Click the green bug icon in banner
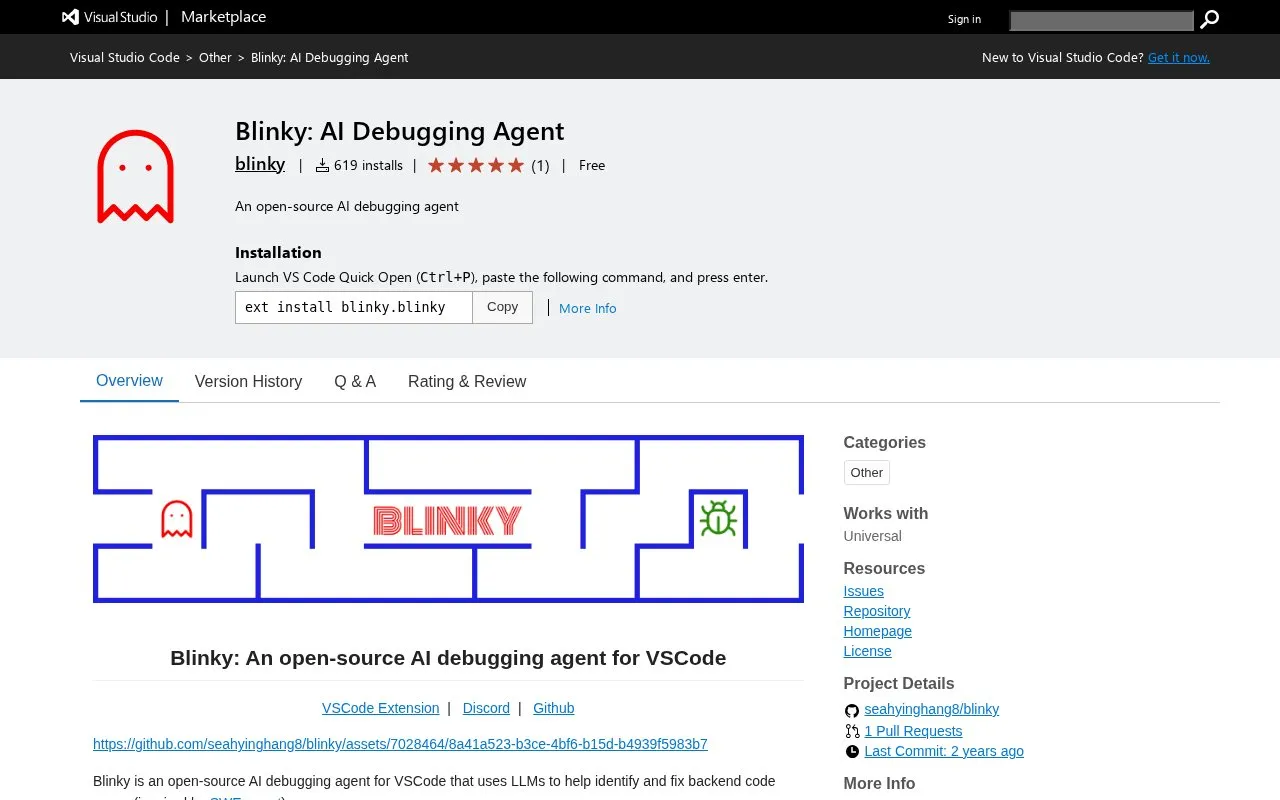The height and width of the screenshot is (800, 1280). 718,518
